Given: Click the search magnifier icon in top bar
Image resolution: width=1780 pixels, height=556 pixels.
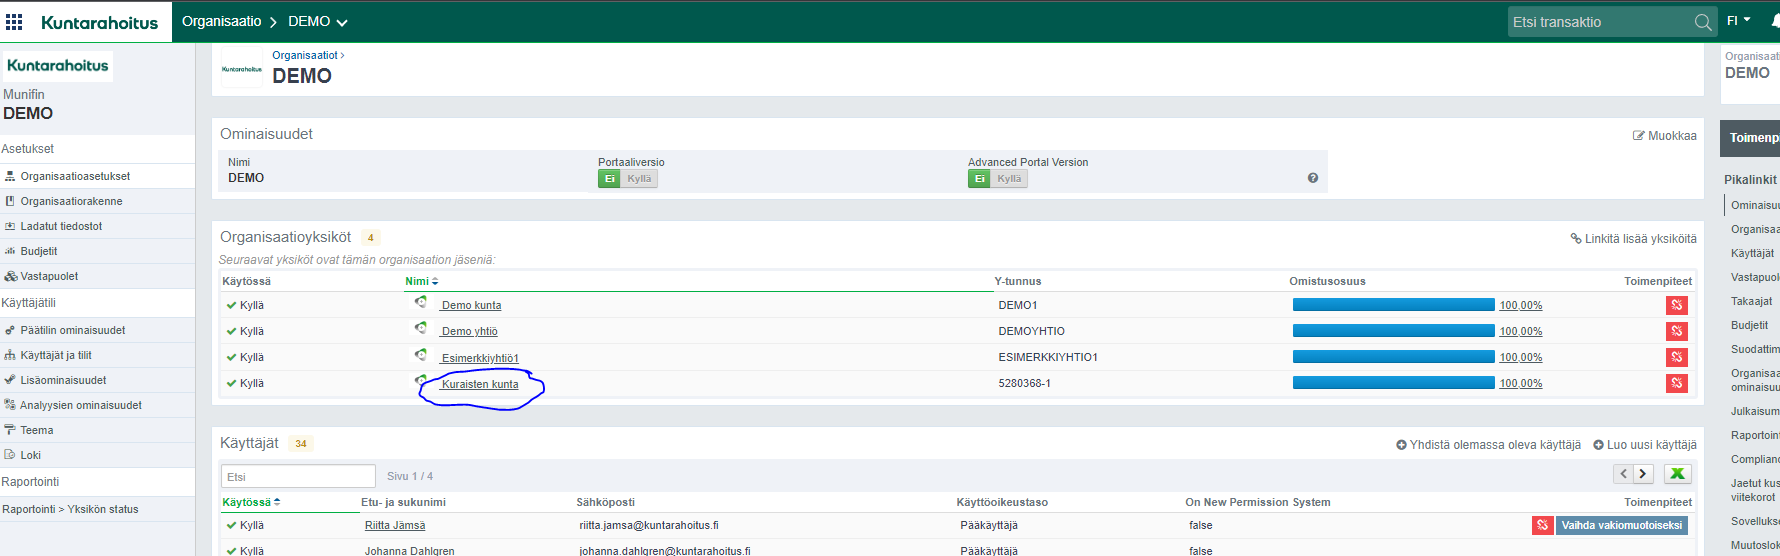Looking at the screenshot, I should (x=1703, y=22).
